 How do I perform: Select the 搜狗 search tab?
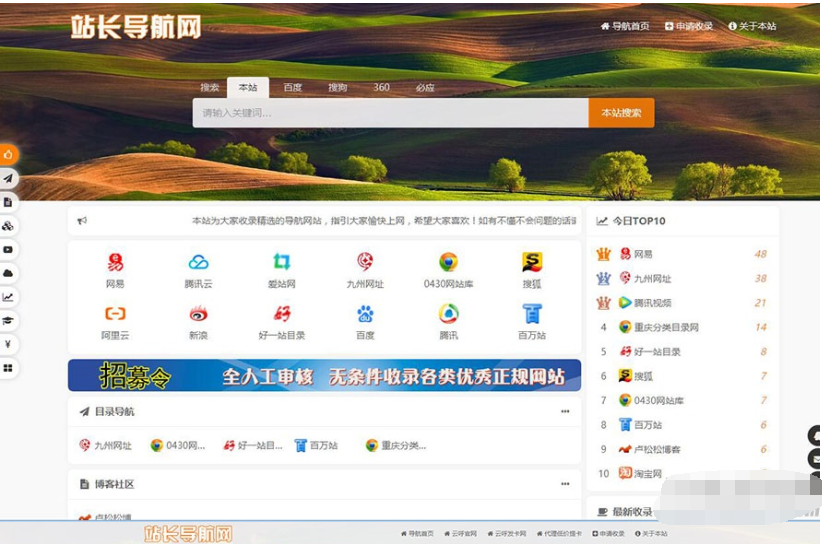[338, 88]
